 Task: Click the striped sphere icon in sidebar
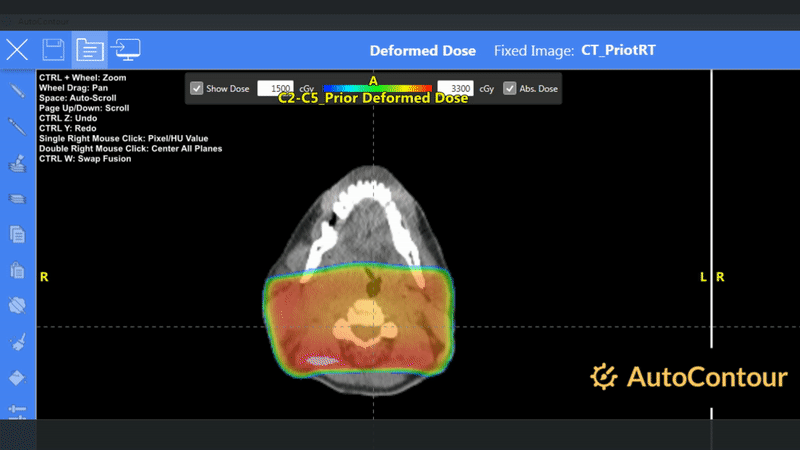pyautogui.click(x=17, y=305)
